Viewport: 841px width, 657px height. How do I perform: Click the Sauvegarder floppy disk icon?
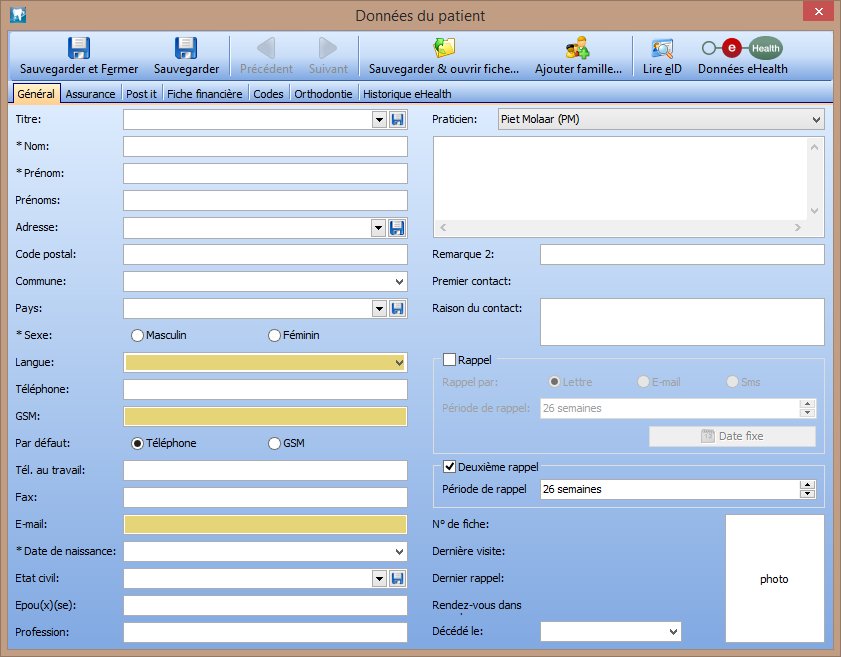(x=186, y=48)
